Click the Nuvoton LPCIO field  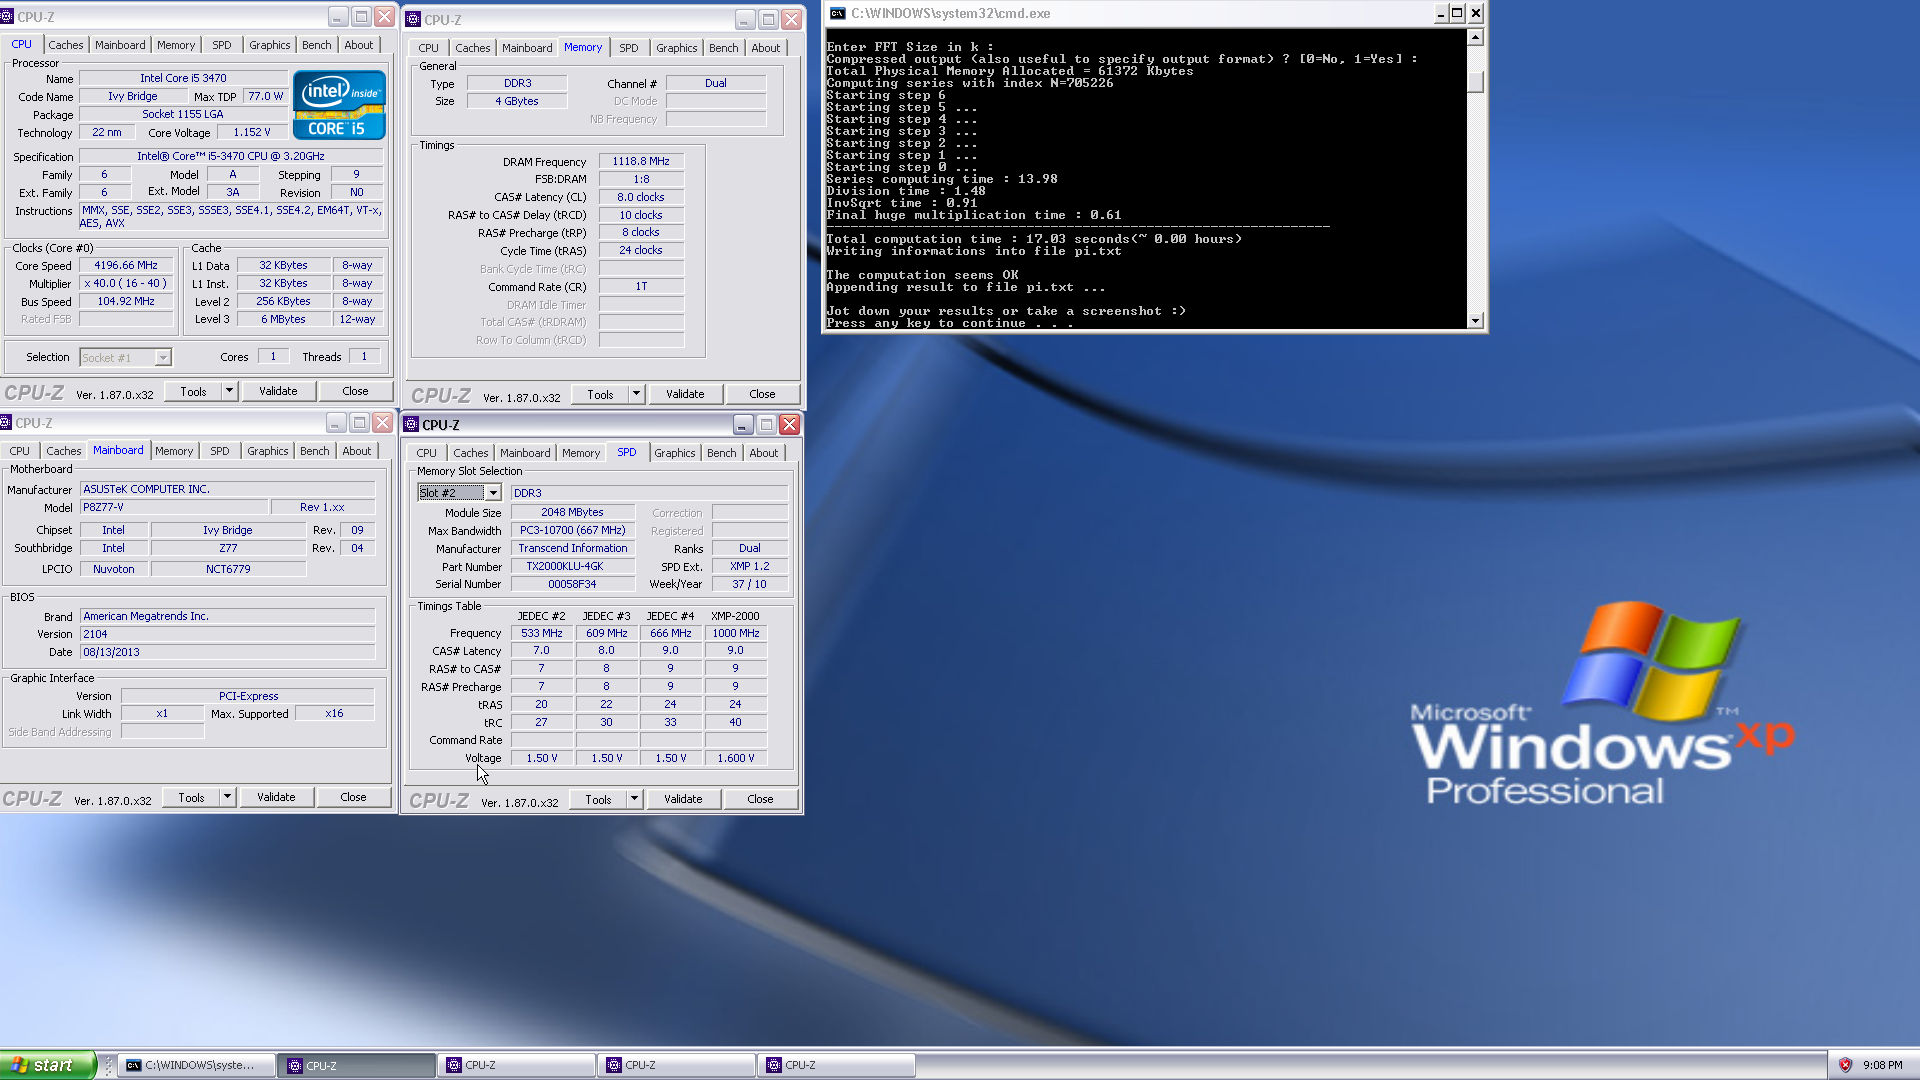tap(114, 569)
